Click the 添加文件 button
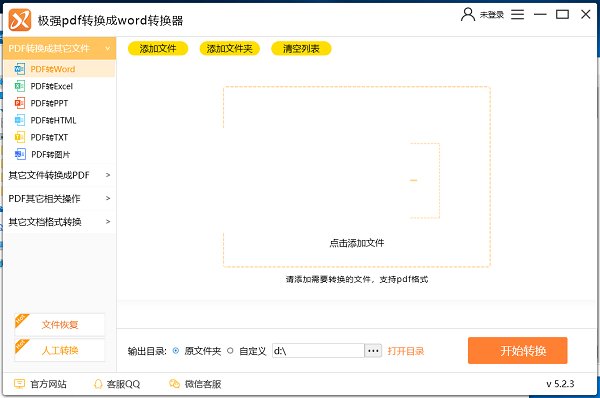The image size is (600, 398). coord(158,49)
